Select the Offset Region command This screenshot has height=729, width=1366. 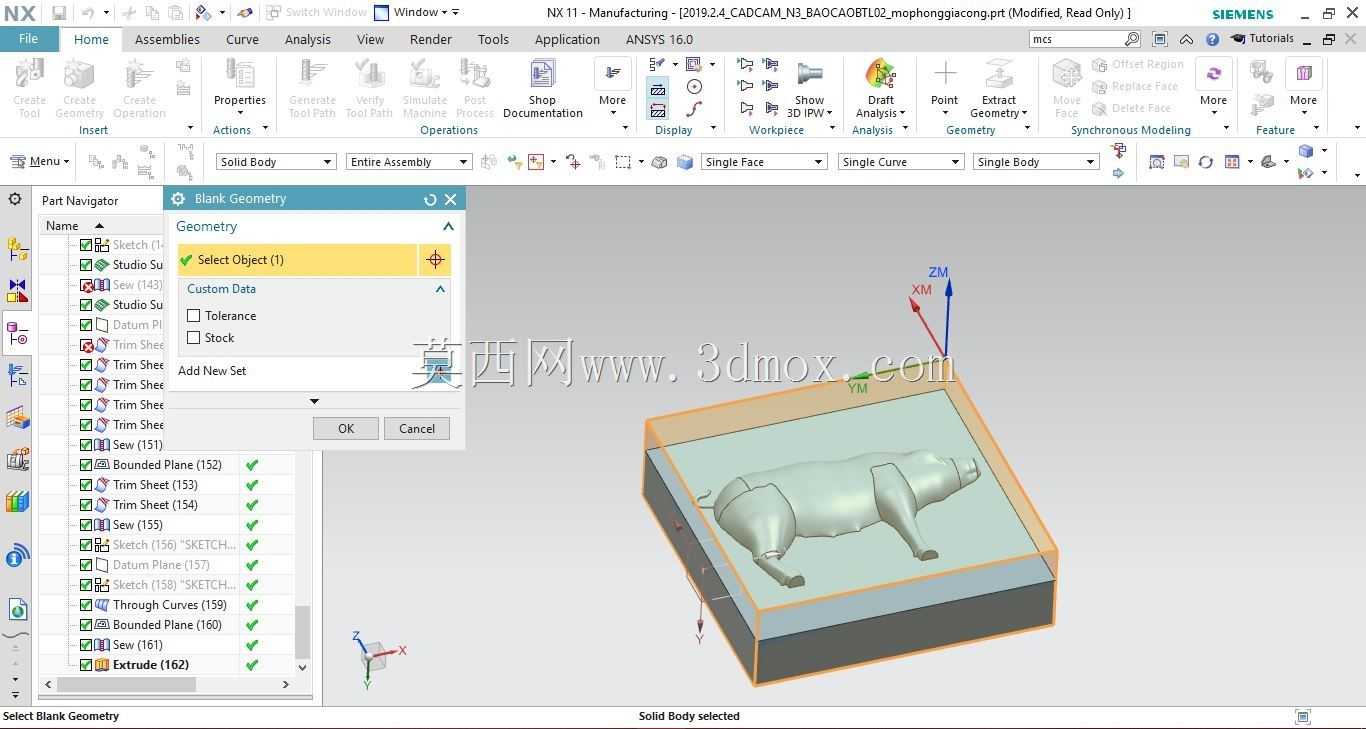[1137, 64]
